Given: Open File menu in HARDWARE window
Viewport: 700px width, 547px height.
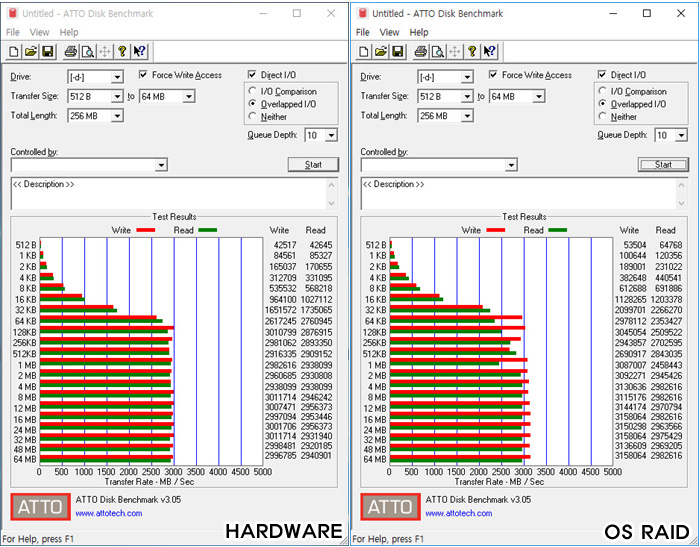Looking at the screenshot, I should [x=12, y=32].
